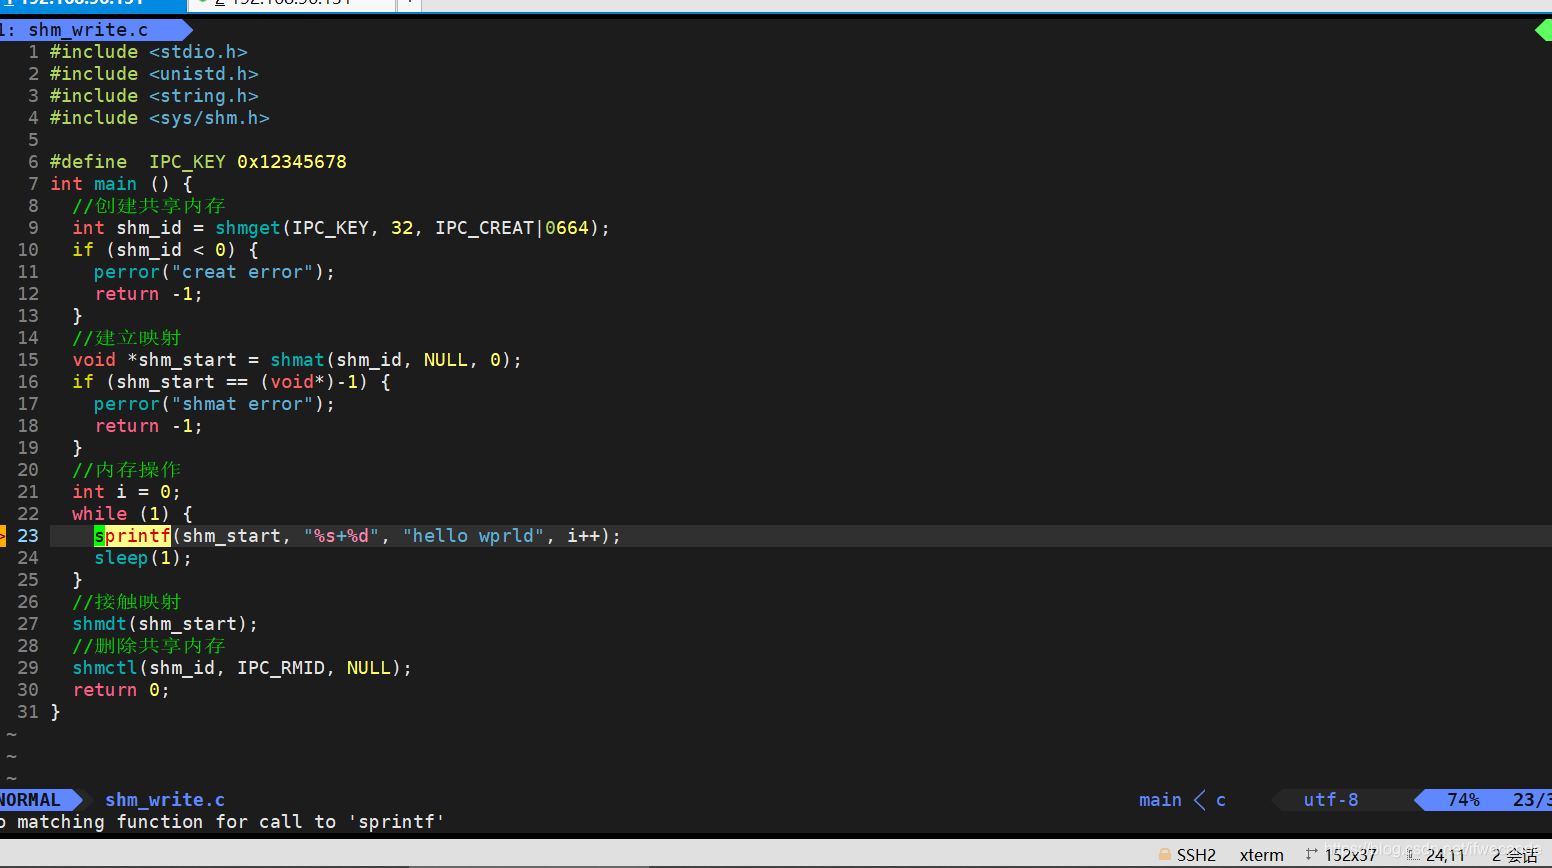Click the utf-8 encoding segment
Viewport: 1552px width, 868px height.
1331,800
